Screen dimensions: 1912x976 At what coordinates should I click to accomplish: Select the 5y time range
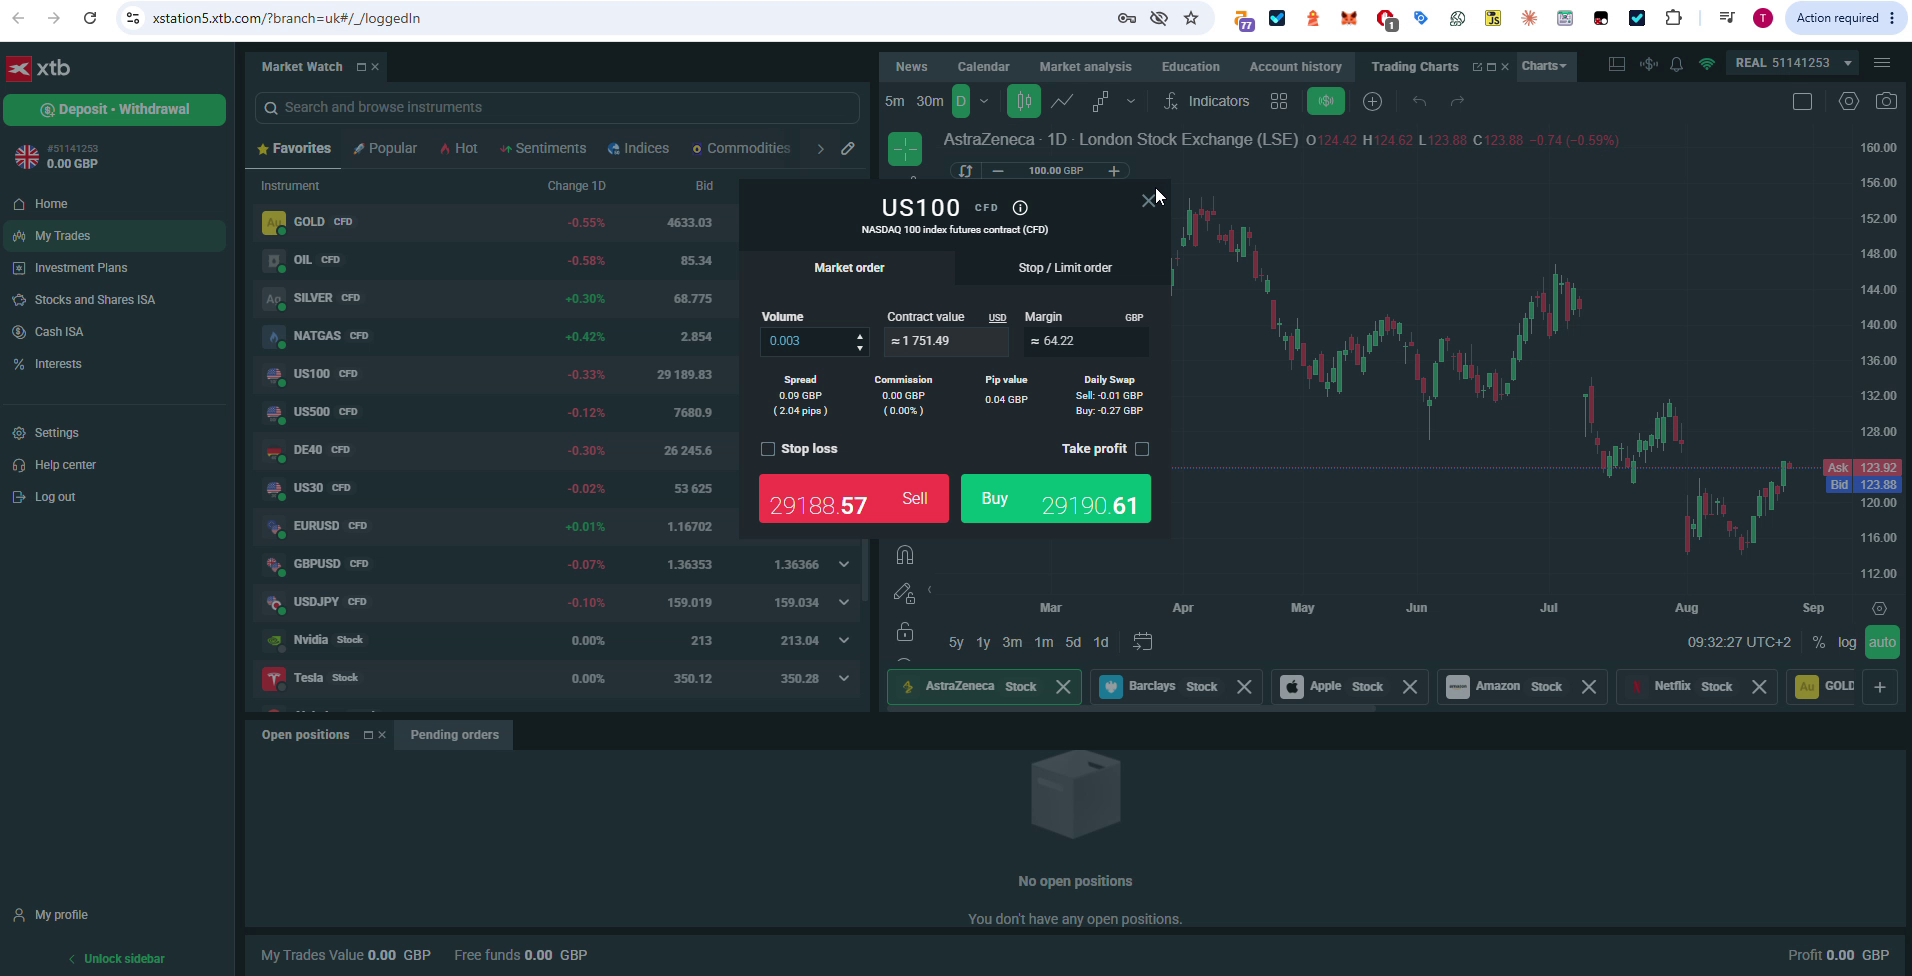956,642
